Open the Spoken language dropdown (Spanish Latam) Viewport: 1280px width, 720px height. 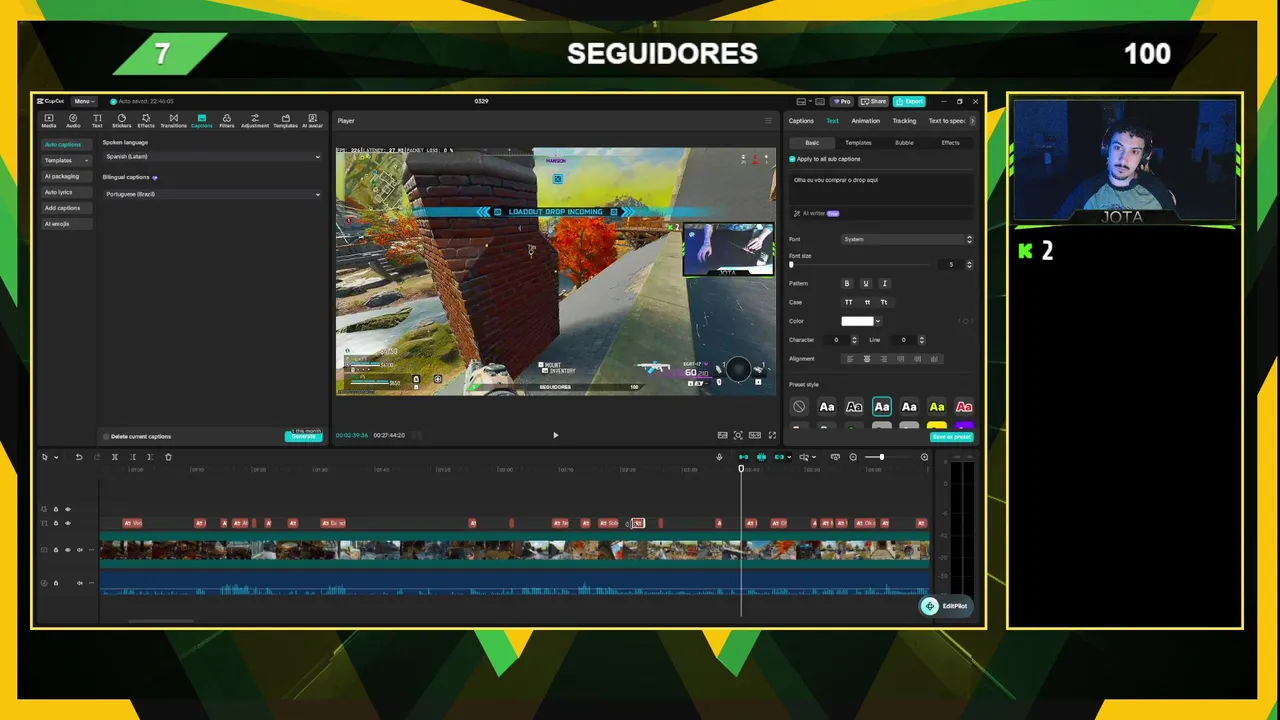tap(212, 157)
